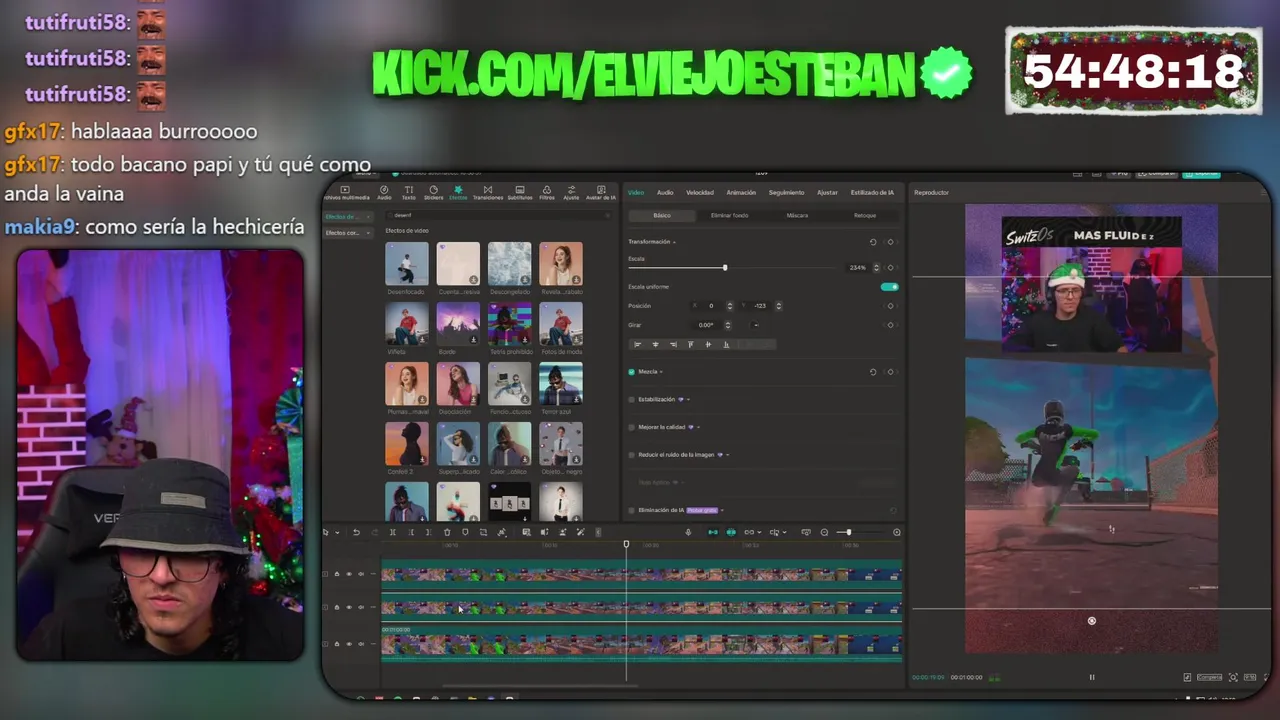Select the Desenfocado effect thumbnail
The width and height of the screenshot is (1280, 720).
coord(407,263)
